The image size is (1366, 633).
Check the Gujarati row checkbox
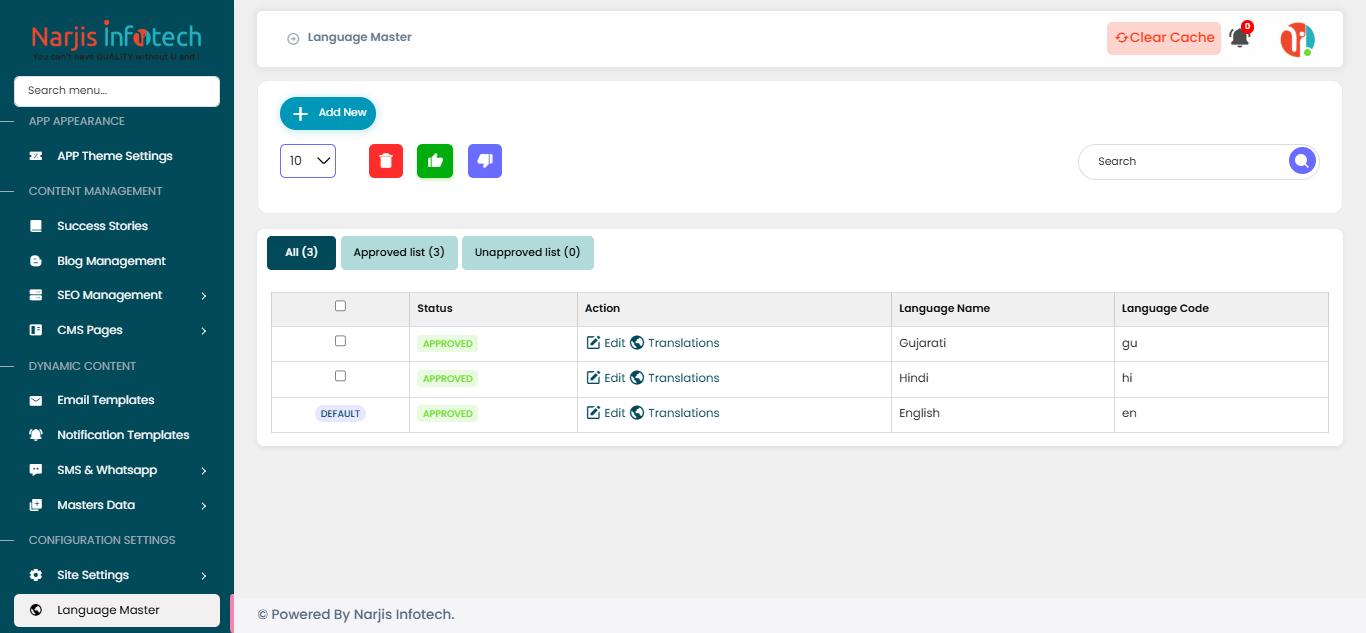[340, 341]
